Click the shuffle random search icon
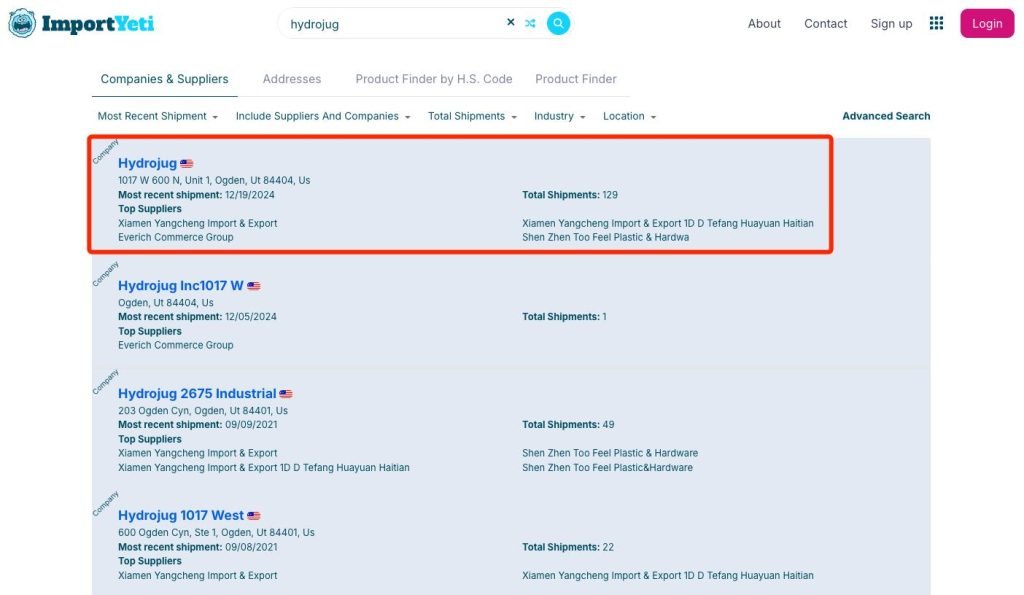This screenshot has width=1024, height=595. (530, 24)
